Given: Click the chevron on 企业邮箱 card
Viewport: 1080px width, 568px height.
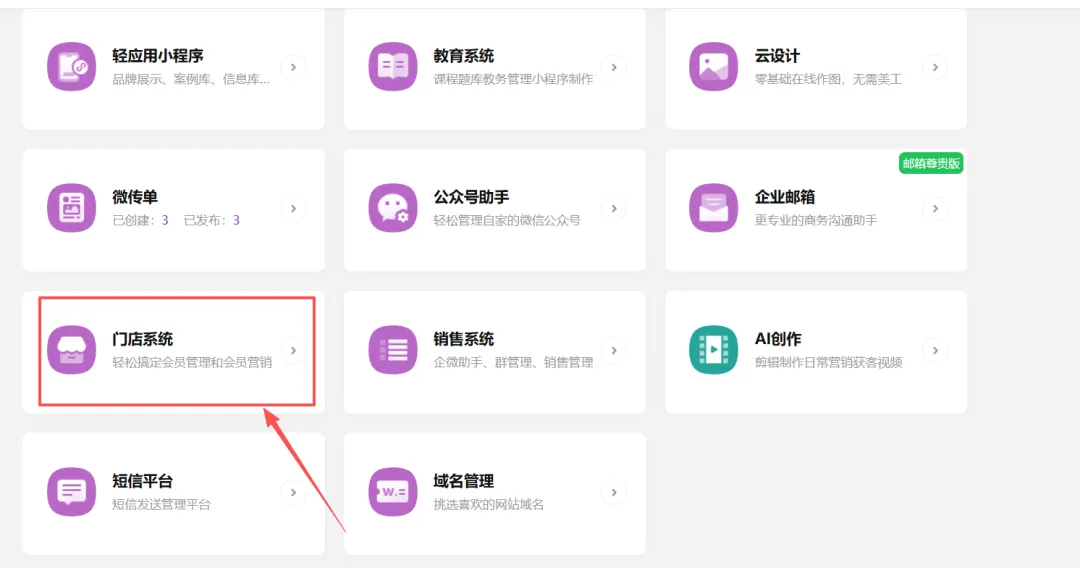Looking at the screenshot, I should pyautogui.click(x=935, y=209).
